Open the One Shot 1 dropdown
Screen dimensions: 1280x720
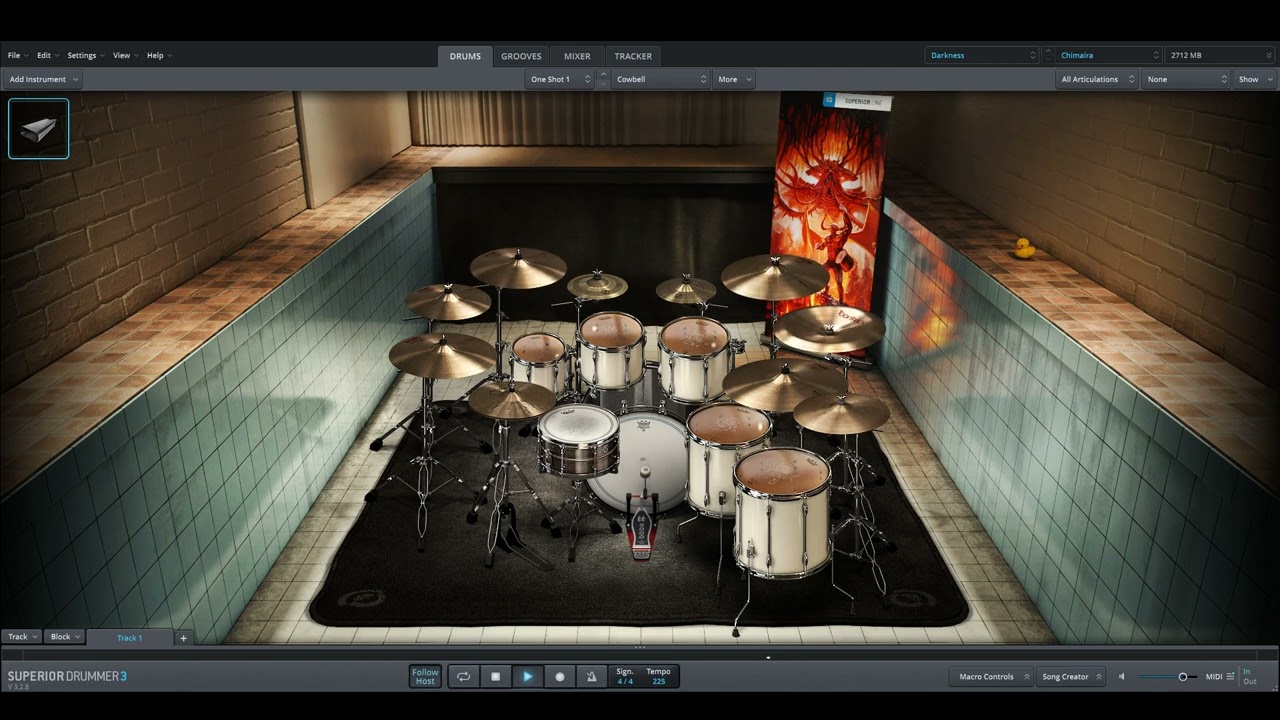click(x=560, y=79)
